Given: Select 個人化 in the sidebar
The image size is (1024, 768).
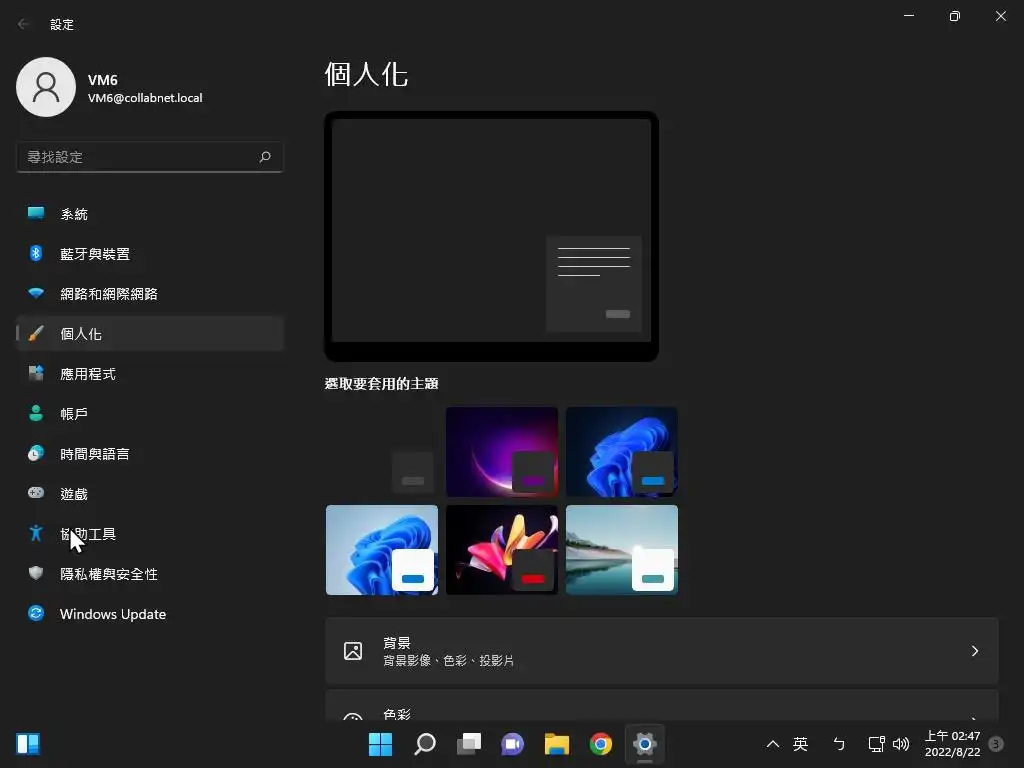Looking at the screenshot, I should pyautogui.click(x=150, y=334).
